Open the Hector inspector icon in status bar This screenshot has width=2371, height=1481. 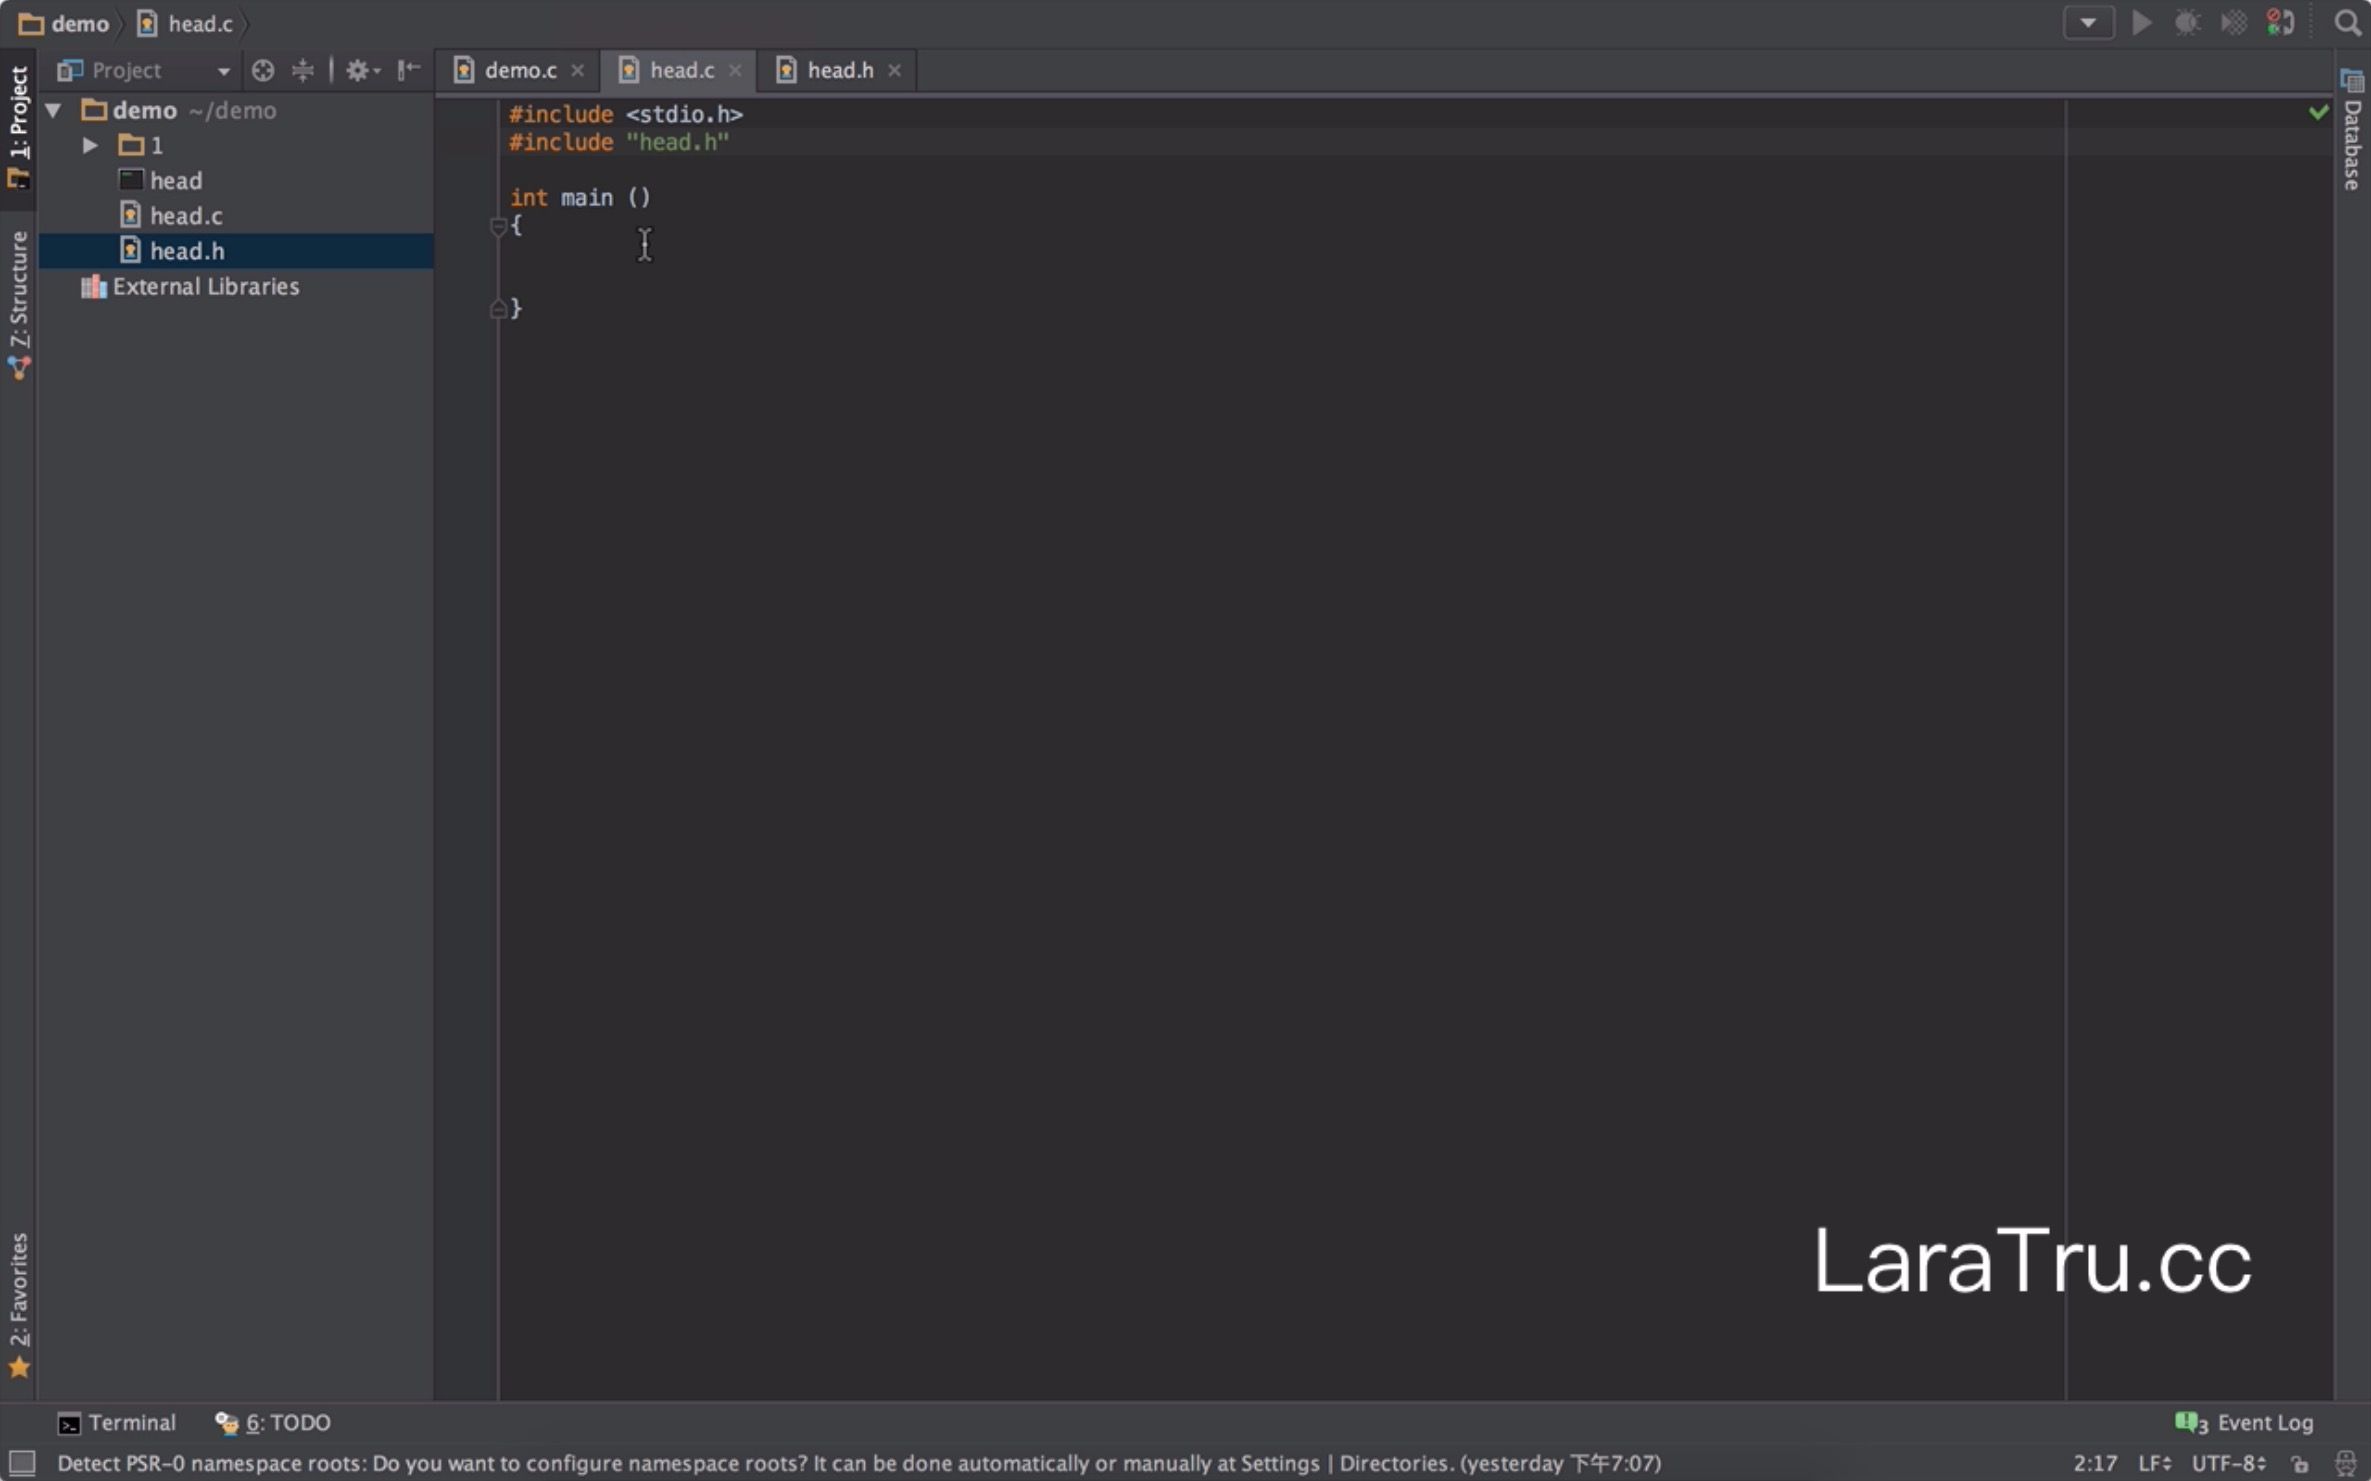click(2345, 1463)
